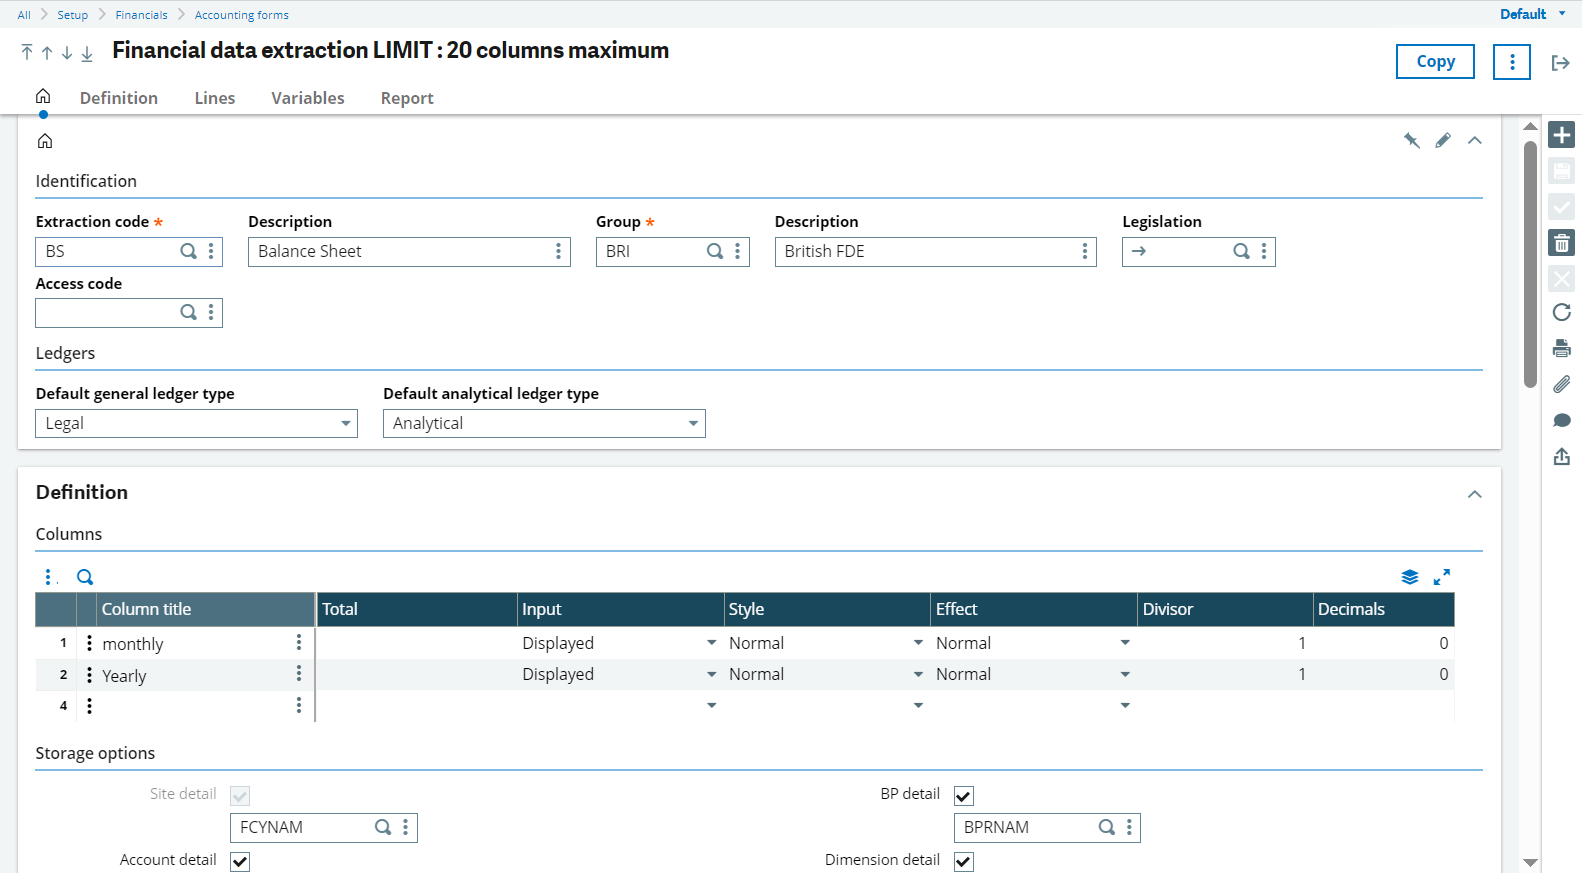Open Default general ledger type dropdown
Image resolution: width=1582 pixels, height=873 pixels.
(196, 424)
